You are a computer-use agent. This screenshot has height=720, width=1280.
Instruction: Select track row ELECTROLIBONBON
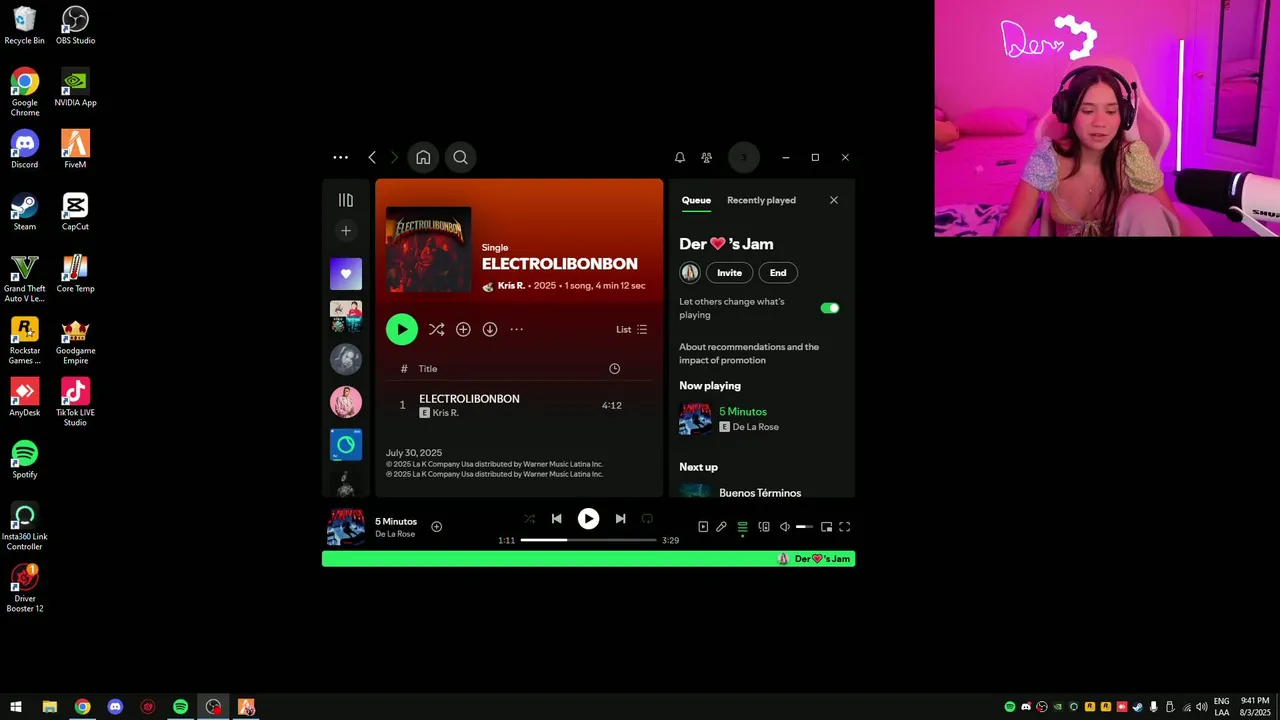(519, 405)
